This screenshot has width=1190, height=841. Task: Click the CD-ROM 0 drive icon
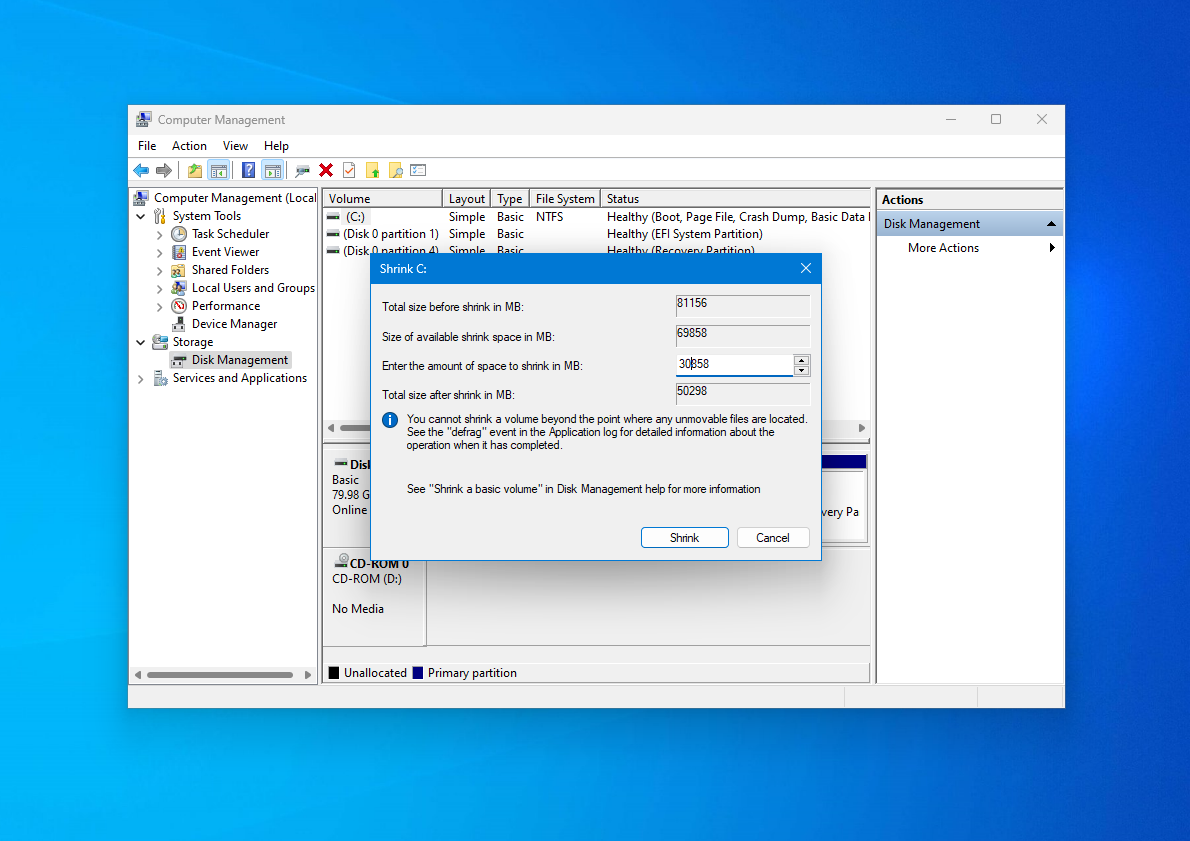pyautogui.click(x=339, y=562)
